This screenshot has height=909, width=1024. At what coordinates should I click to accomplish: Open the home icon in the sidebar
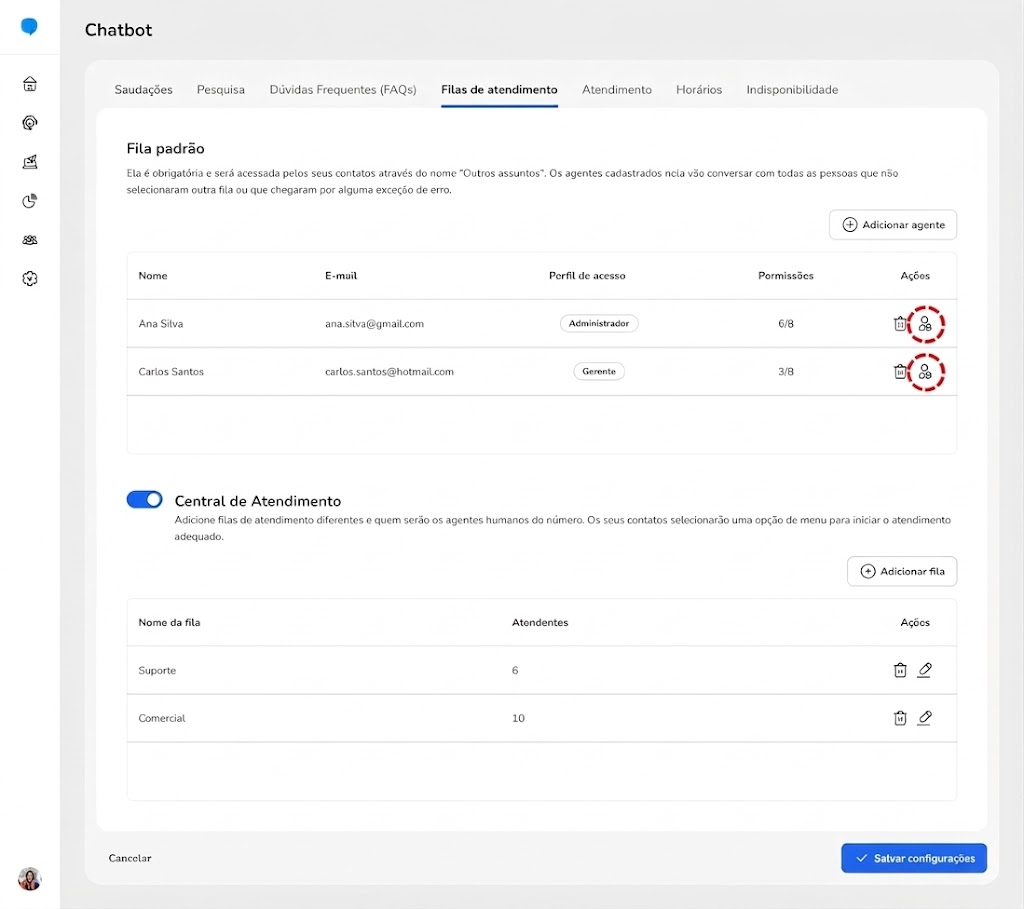[x=29, y=84]
